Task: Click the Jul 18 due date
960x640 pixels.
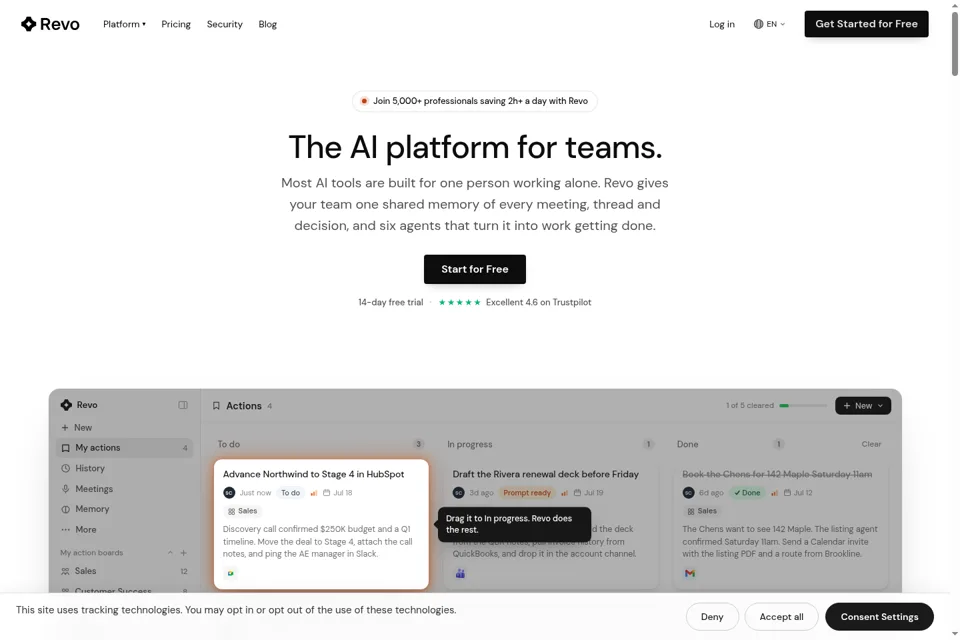Action: coord(338,492)
